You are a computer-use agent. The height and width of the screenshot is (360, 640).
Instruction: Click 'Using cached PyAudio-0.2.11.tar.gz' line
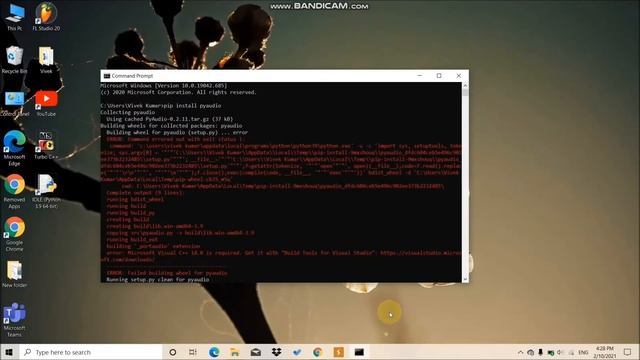coord(169,119)
